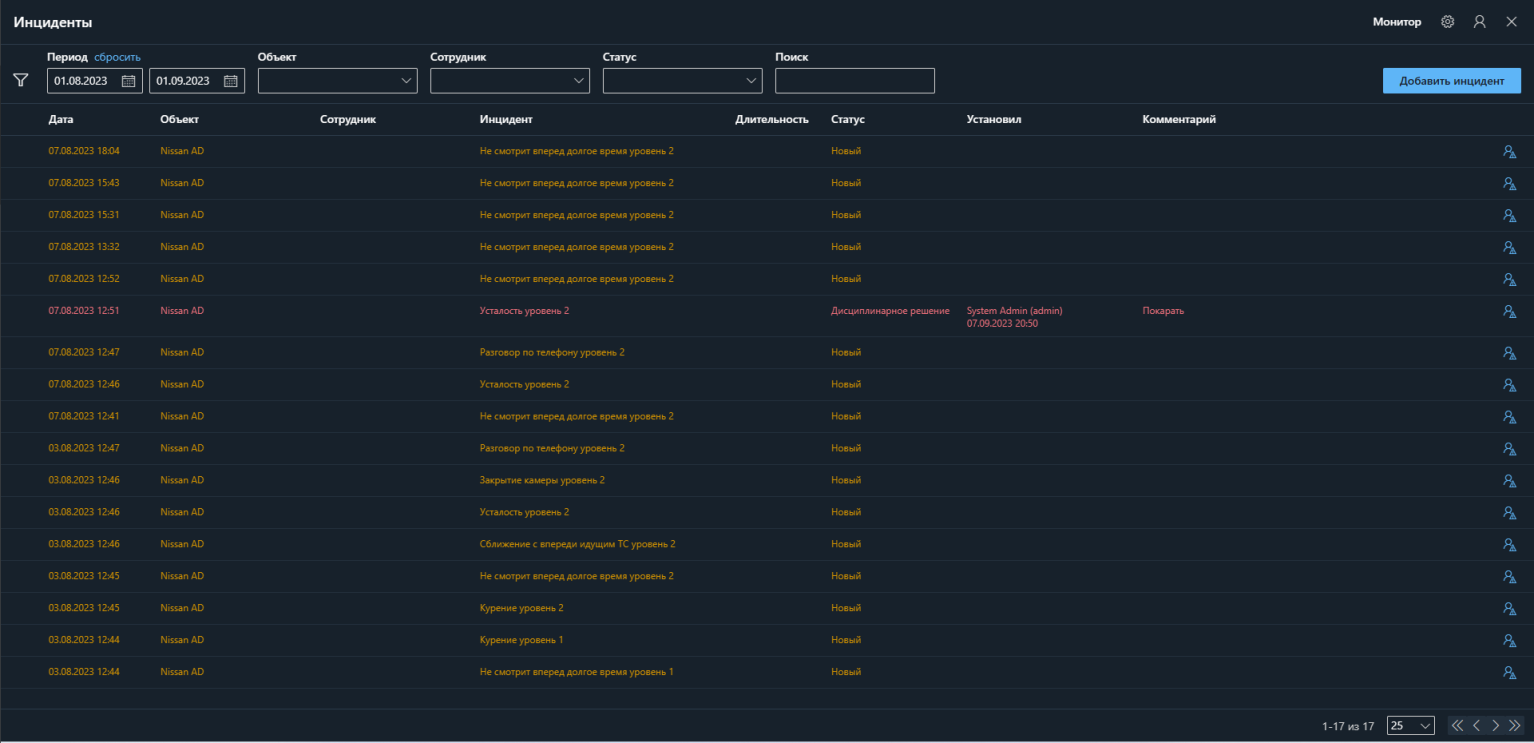Go to the first page of results
This screenshot has height=743, width=1534.
point(1457,725)
